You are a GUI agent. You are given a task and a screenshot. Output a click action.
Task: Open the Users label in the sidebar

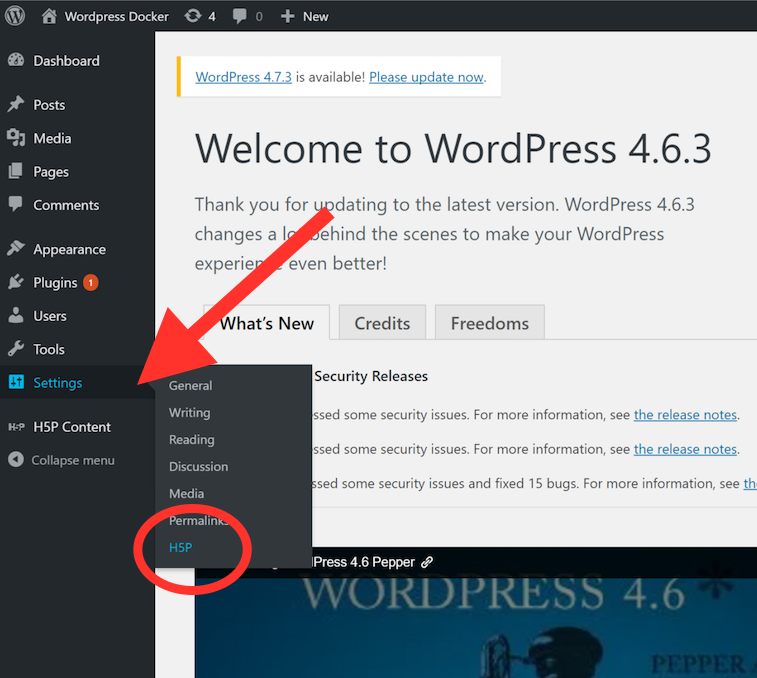point(50,316)
